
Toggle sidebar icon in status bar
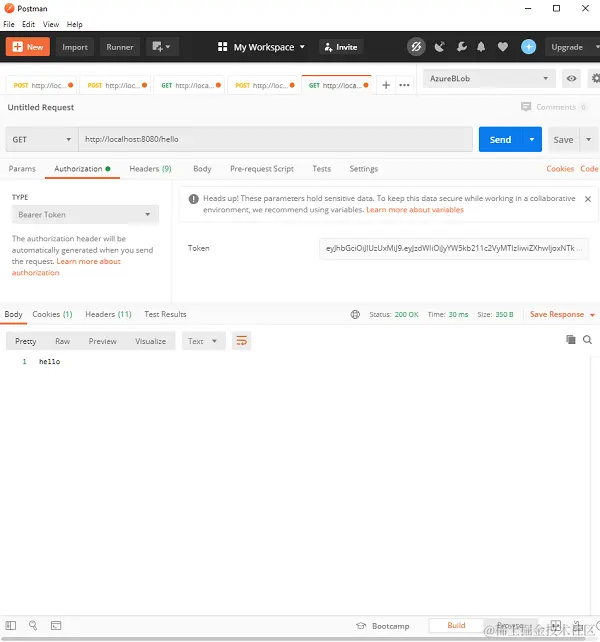pyautogui.click(x=11, y=625)
